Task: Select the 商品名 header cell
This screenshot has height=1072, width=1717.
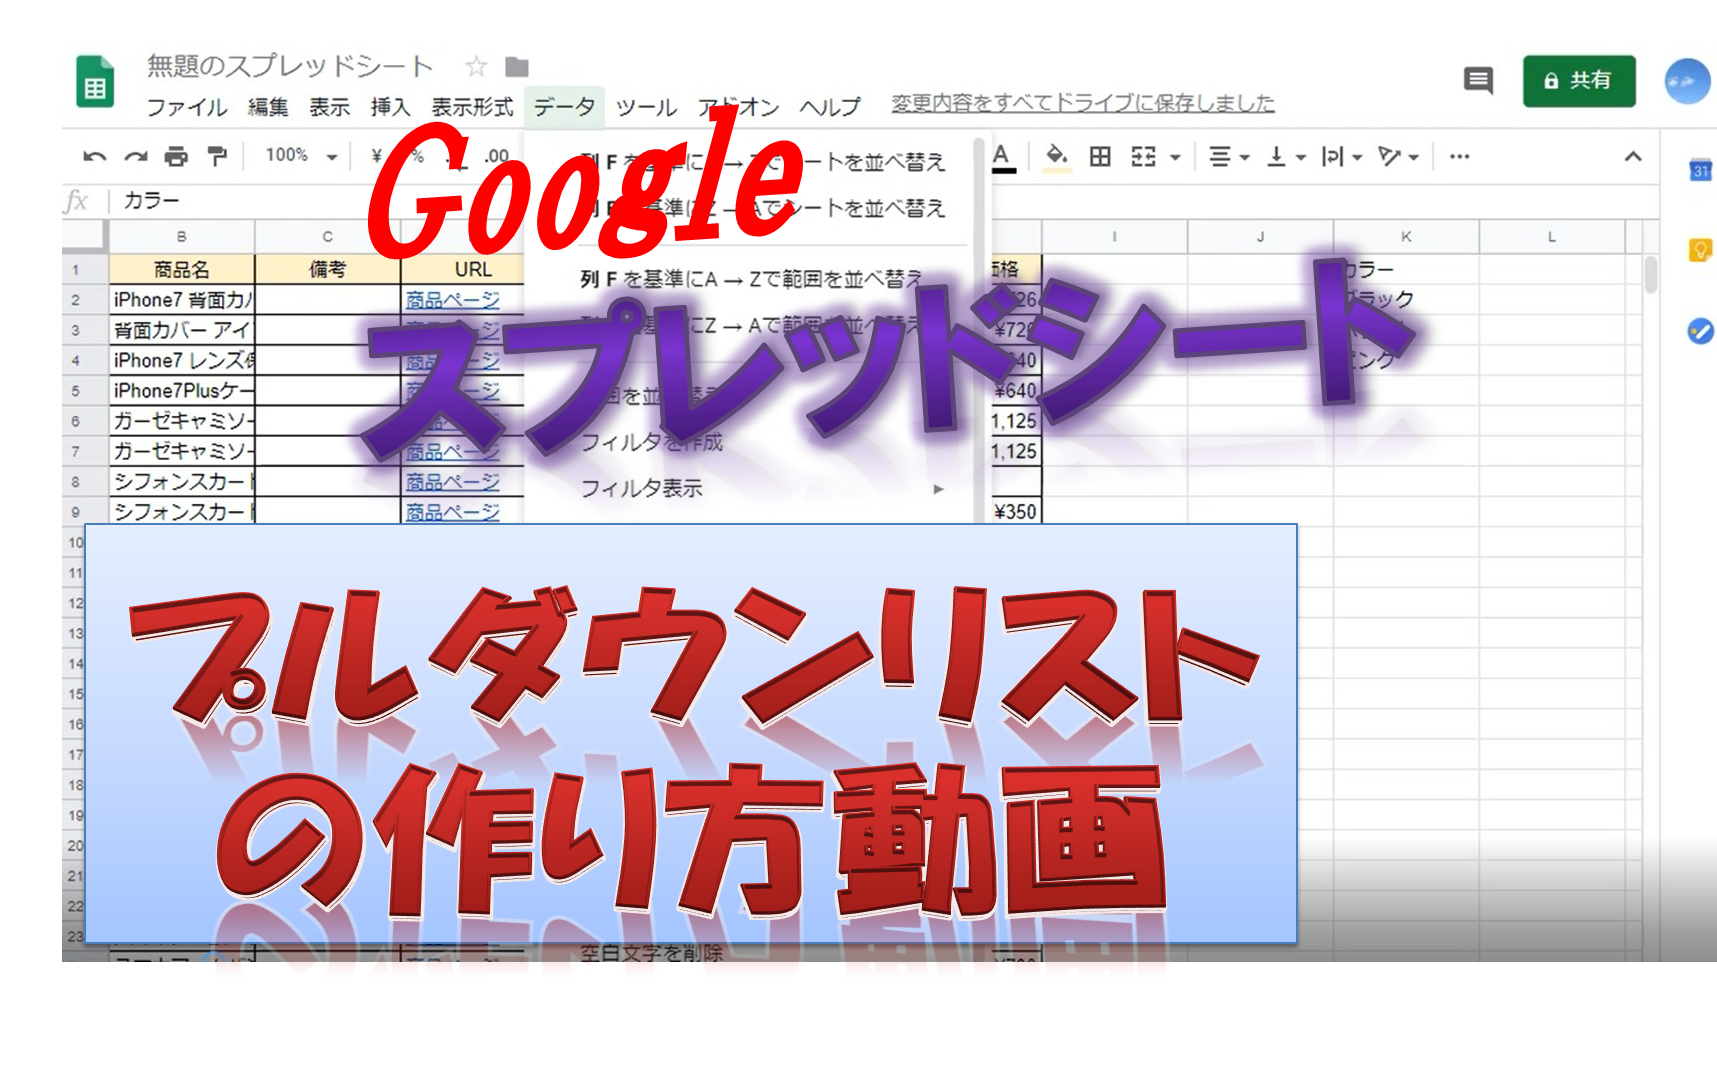Action: pos(182,270)
